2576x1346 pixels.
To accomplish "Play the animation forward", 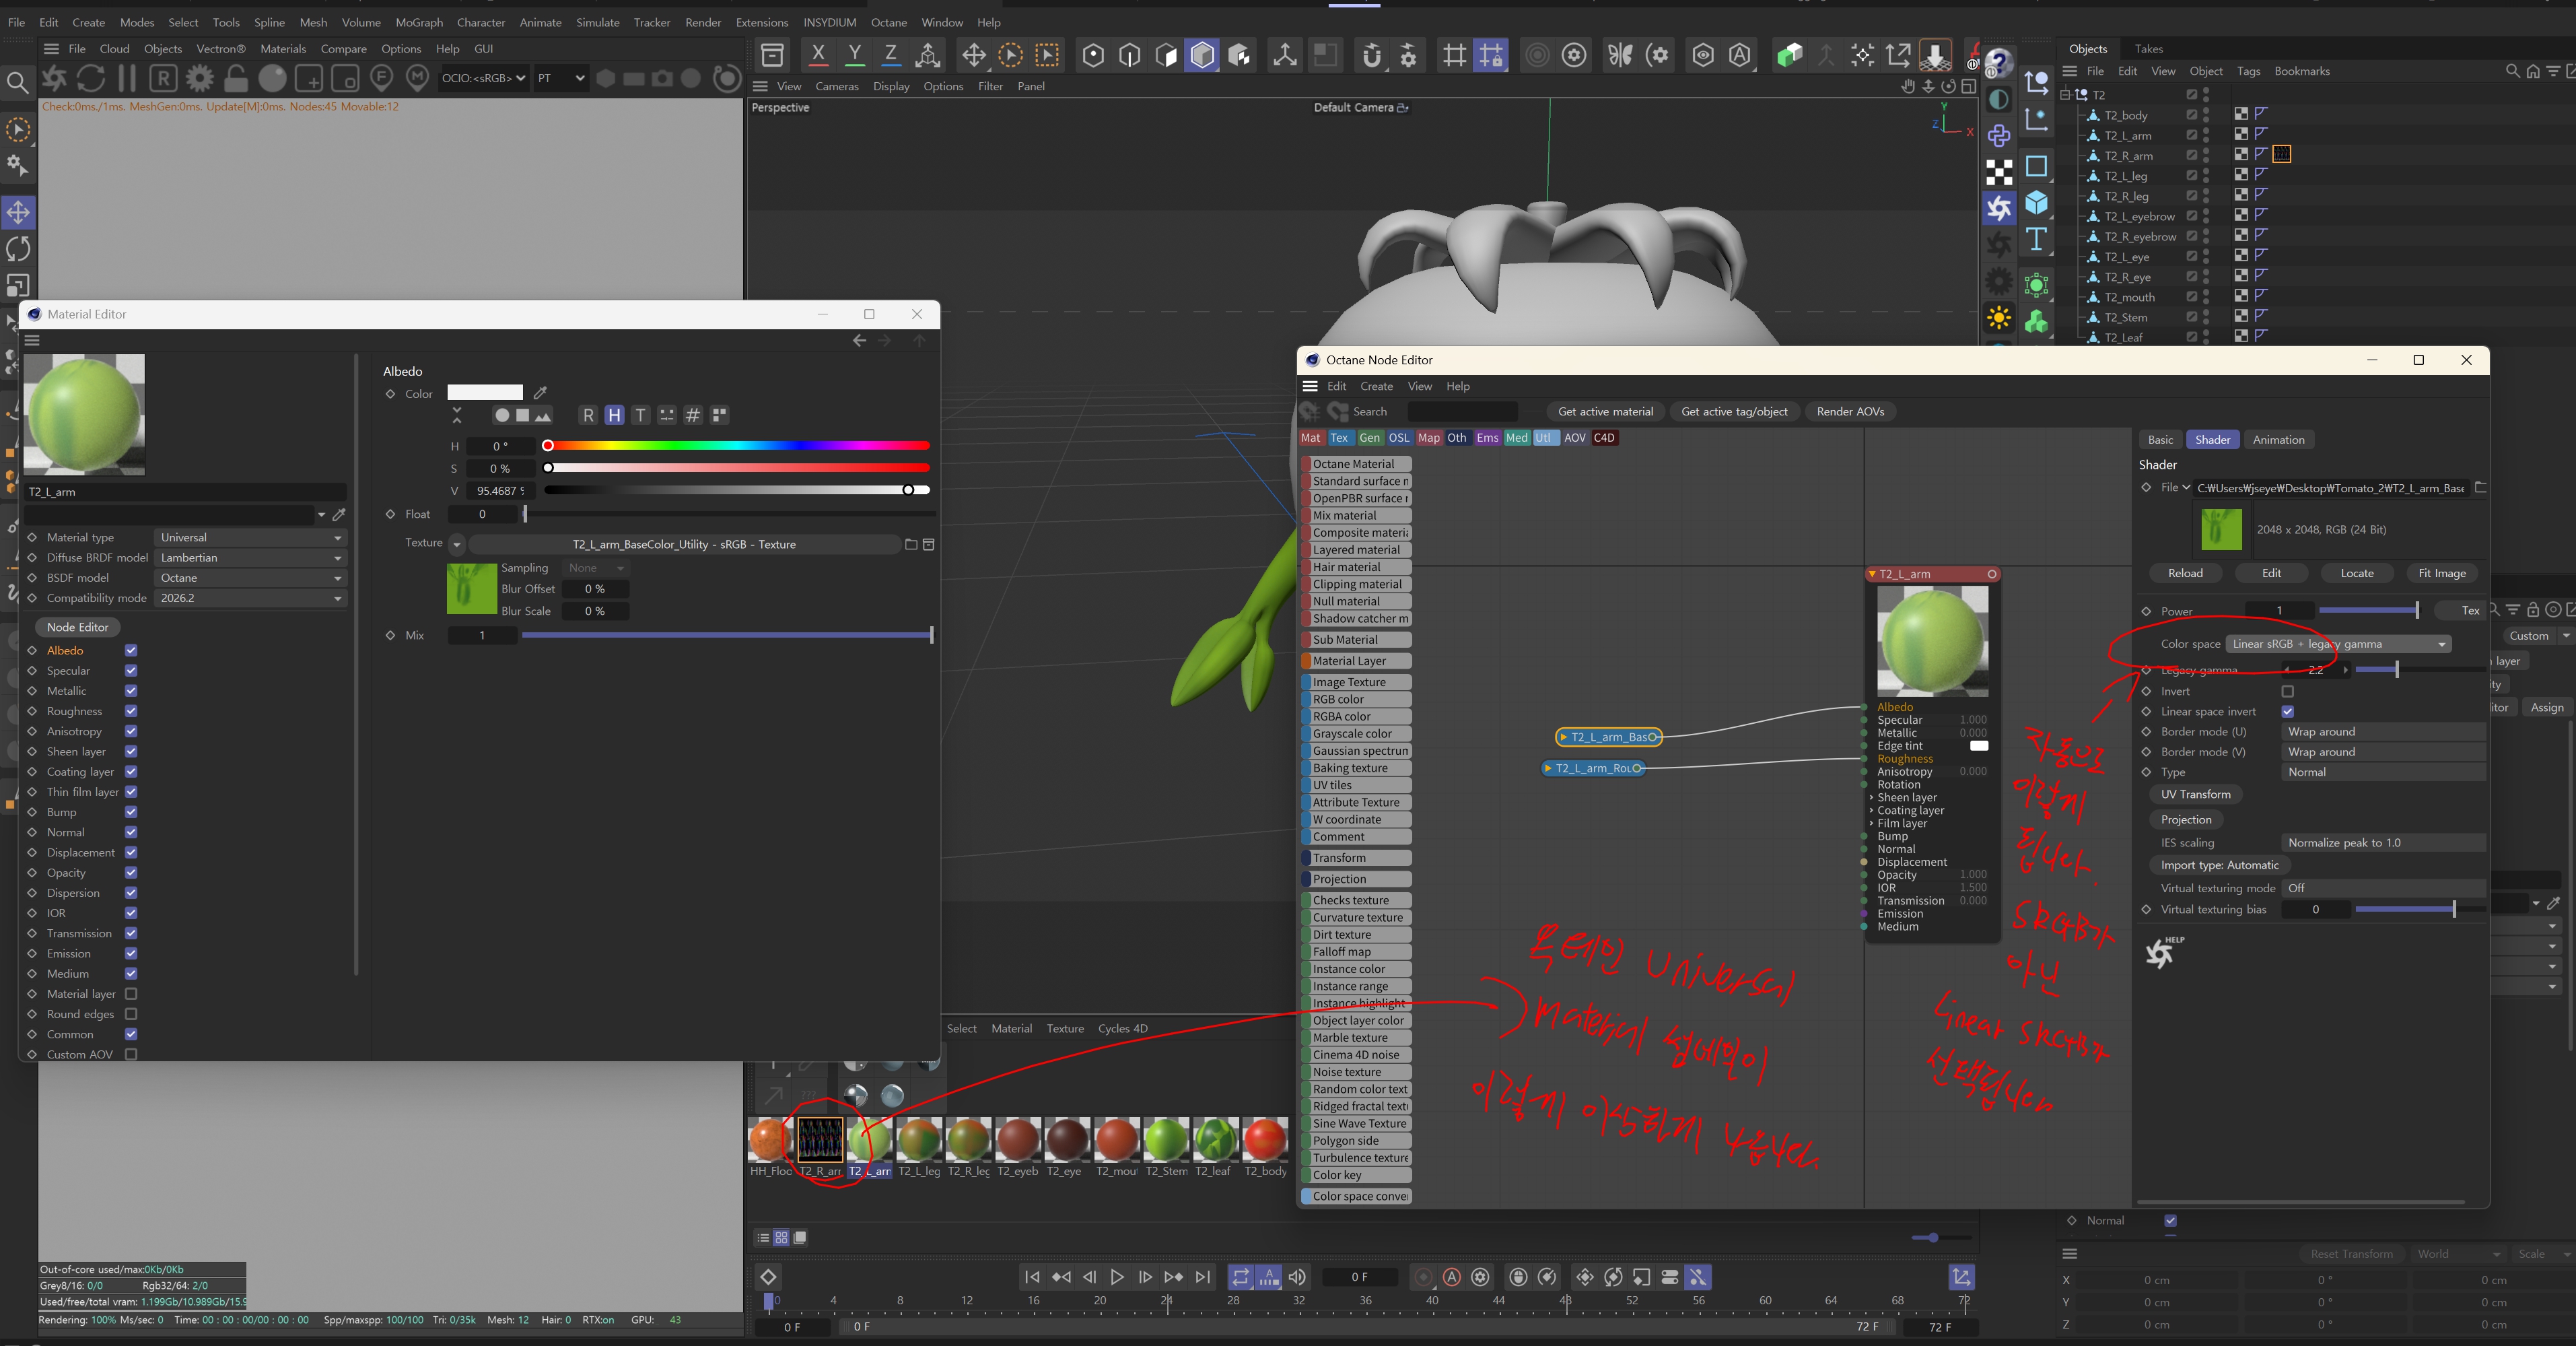I will pyautogui.click(x=1117, y=1277).
